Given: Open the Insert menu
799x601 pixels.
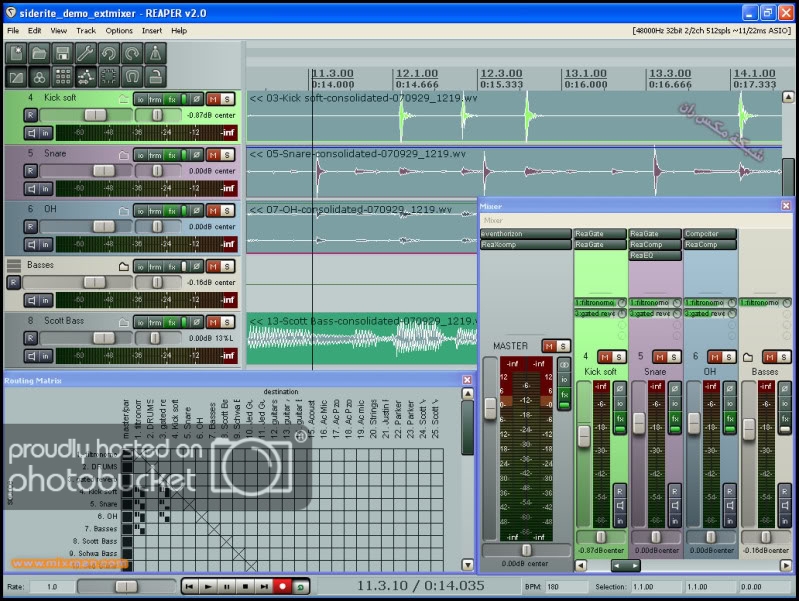Looking at the screenshot, I should pyautogui.click(x=152, y=31).
